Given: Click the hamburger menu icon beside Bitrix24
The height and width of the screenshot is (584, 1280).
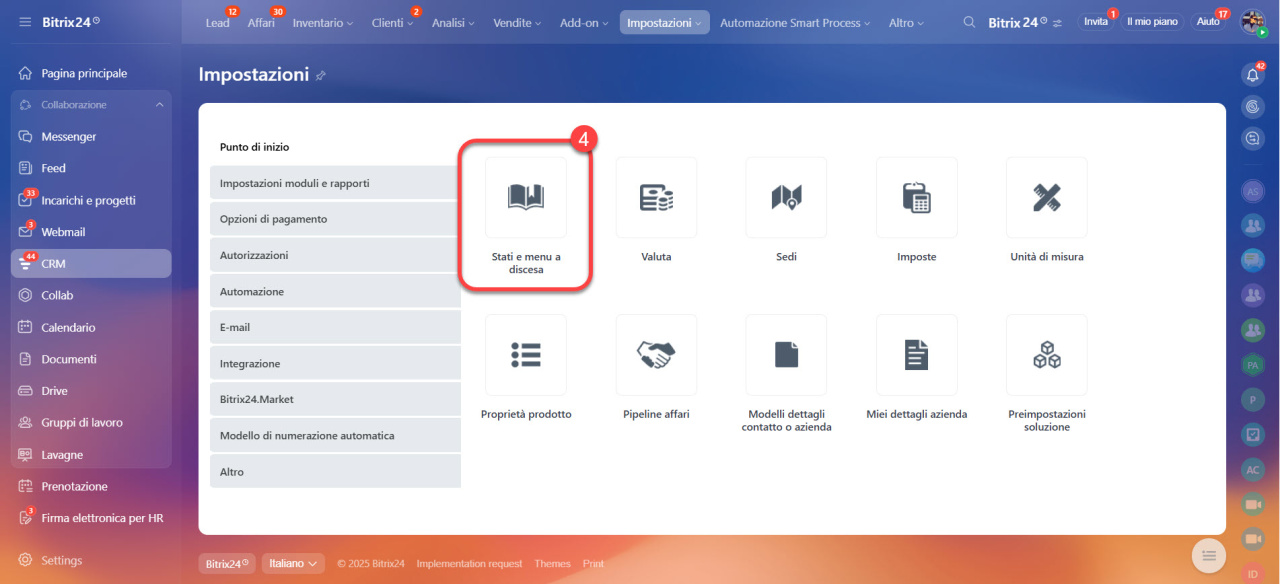Looking at the screenshot, I should pyautogui.click(x=24, y=21).
